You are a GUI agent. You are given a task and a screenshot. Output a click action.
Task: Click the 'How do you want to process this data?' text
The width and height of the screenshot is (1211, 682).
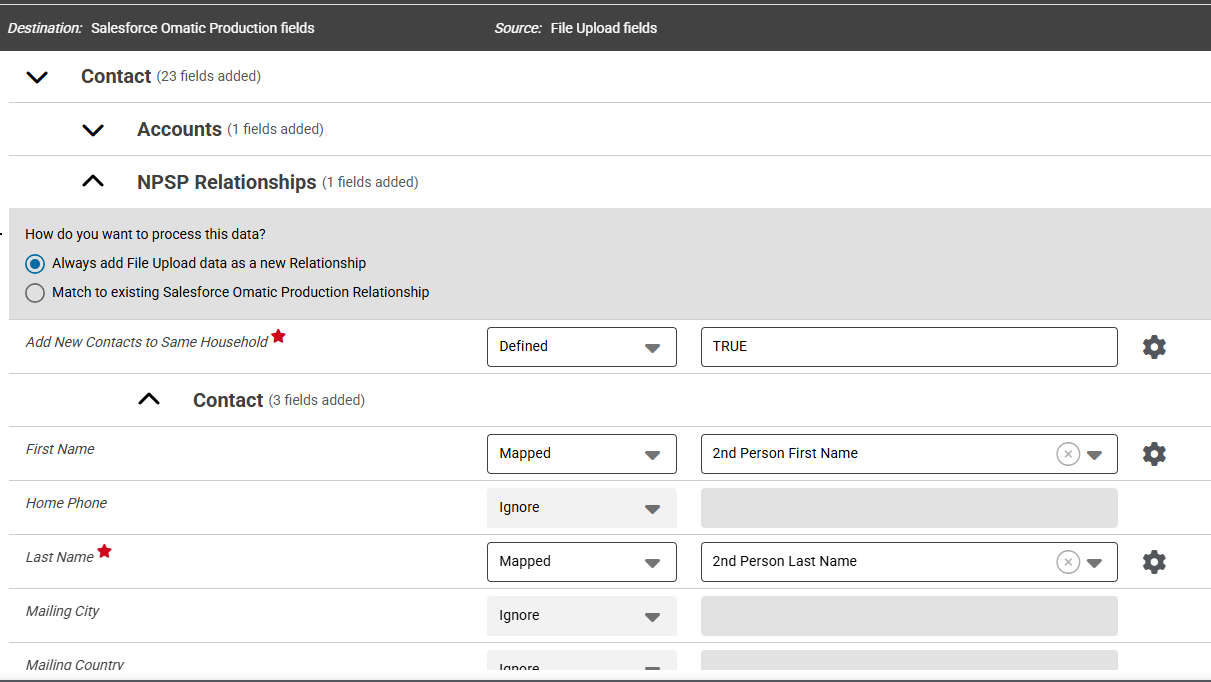[145, 234]
